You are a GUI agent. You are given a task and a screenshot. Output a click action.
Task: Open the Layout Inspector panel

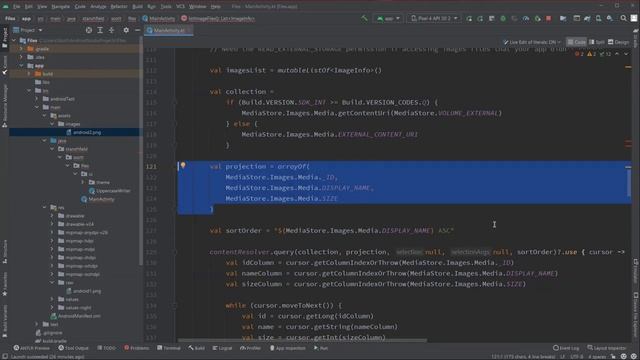(607, 348)
